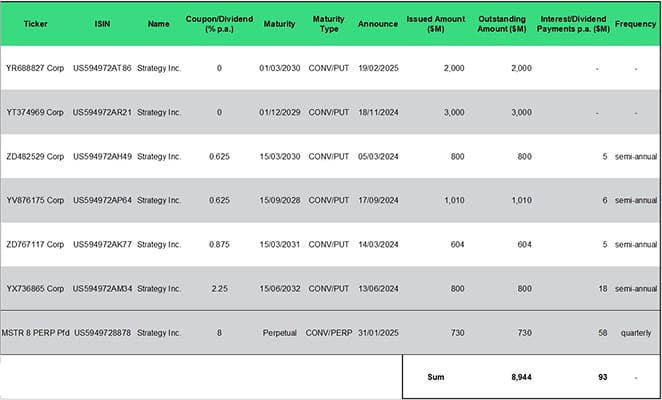Image resolution: width=662 pixels, height=400 pixels.
Task: Click ISIN US5949728878
Action: point(102,333)
